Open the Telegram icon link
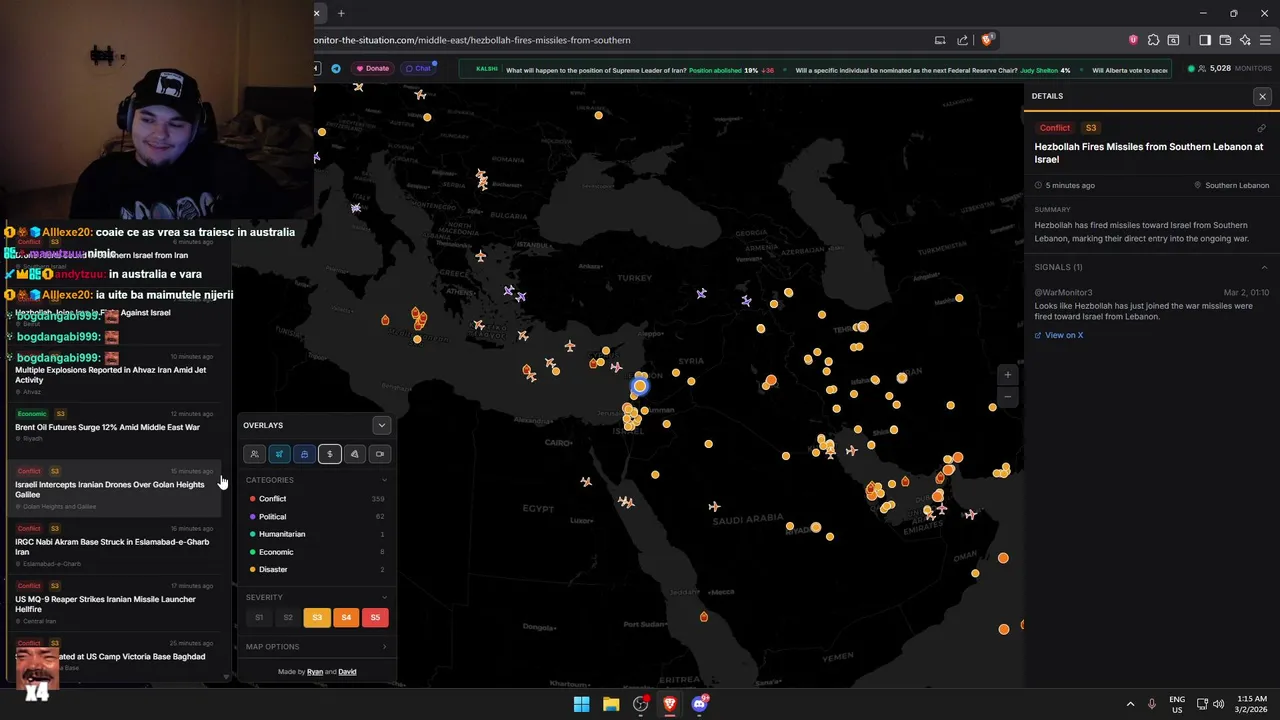The width and height of the screenshot is (1280, 720). (336, 68)
